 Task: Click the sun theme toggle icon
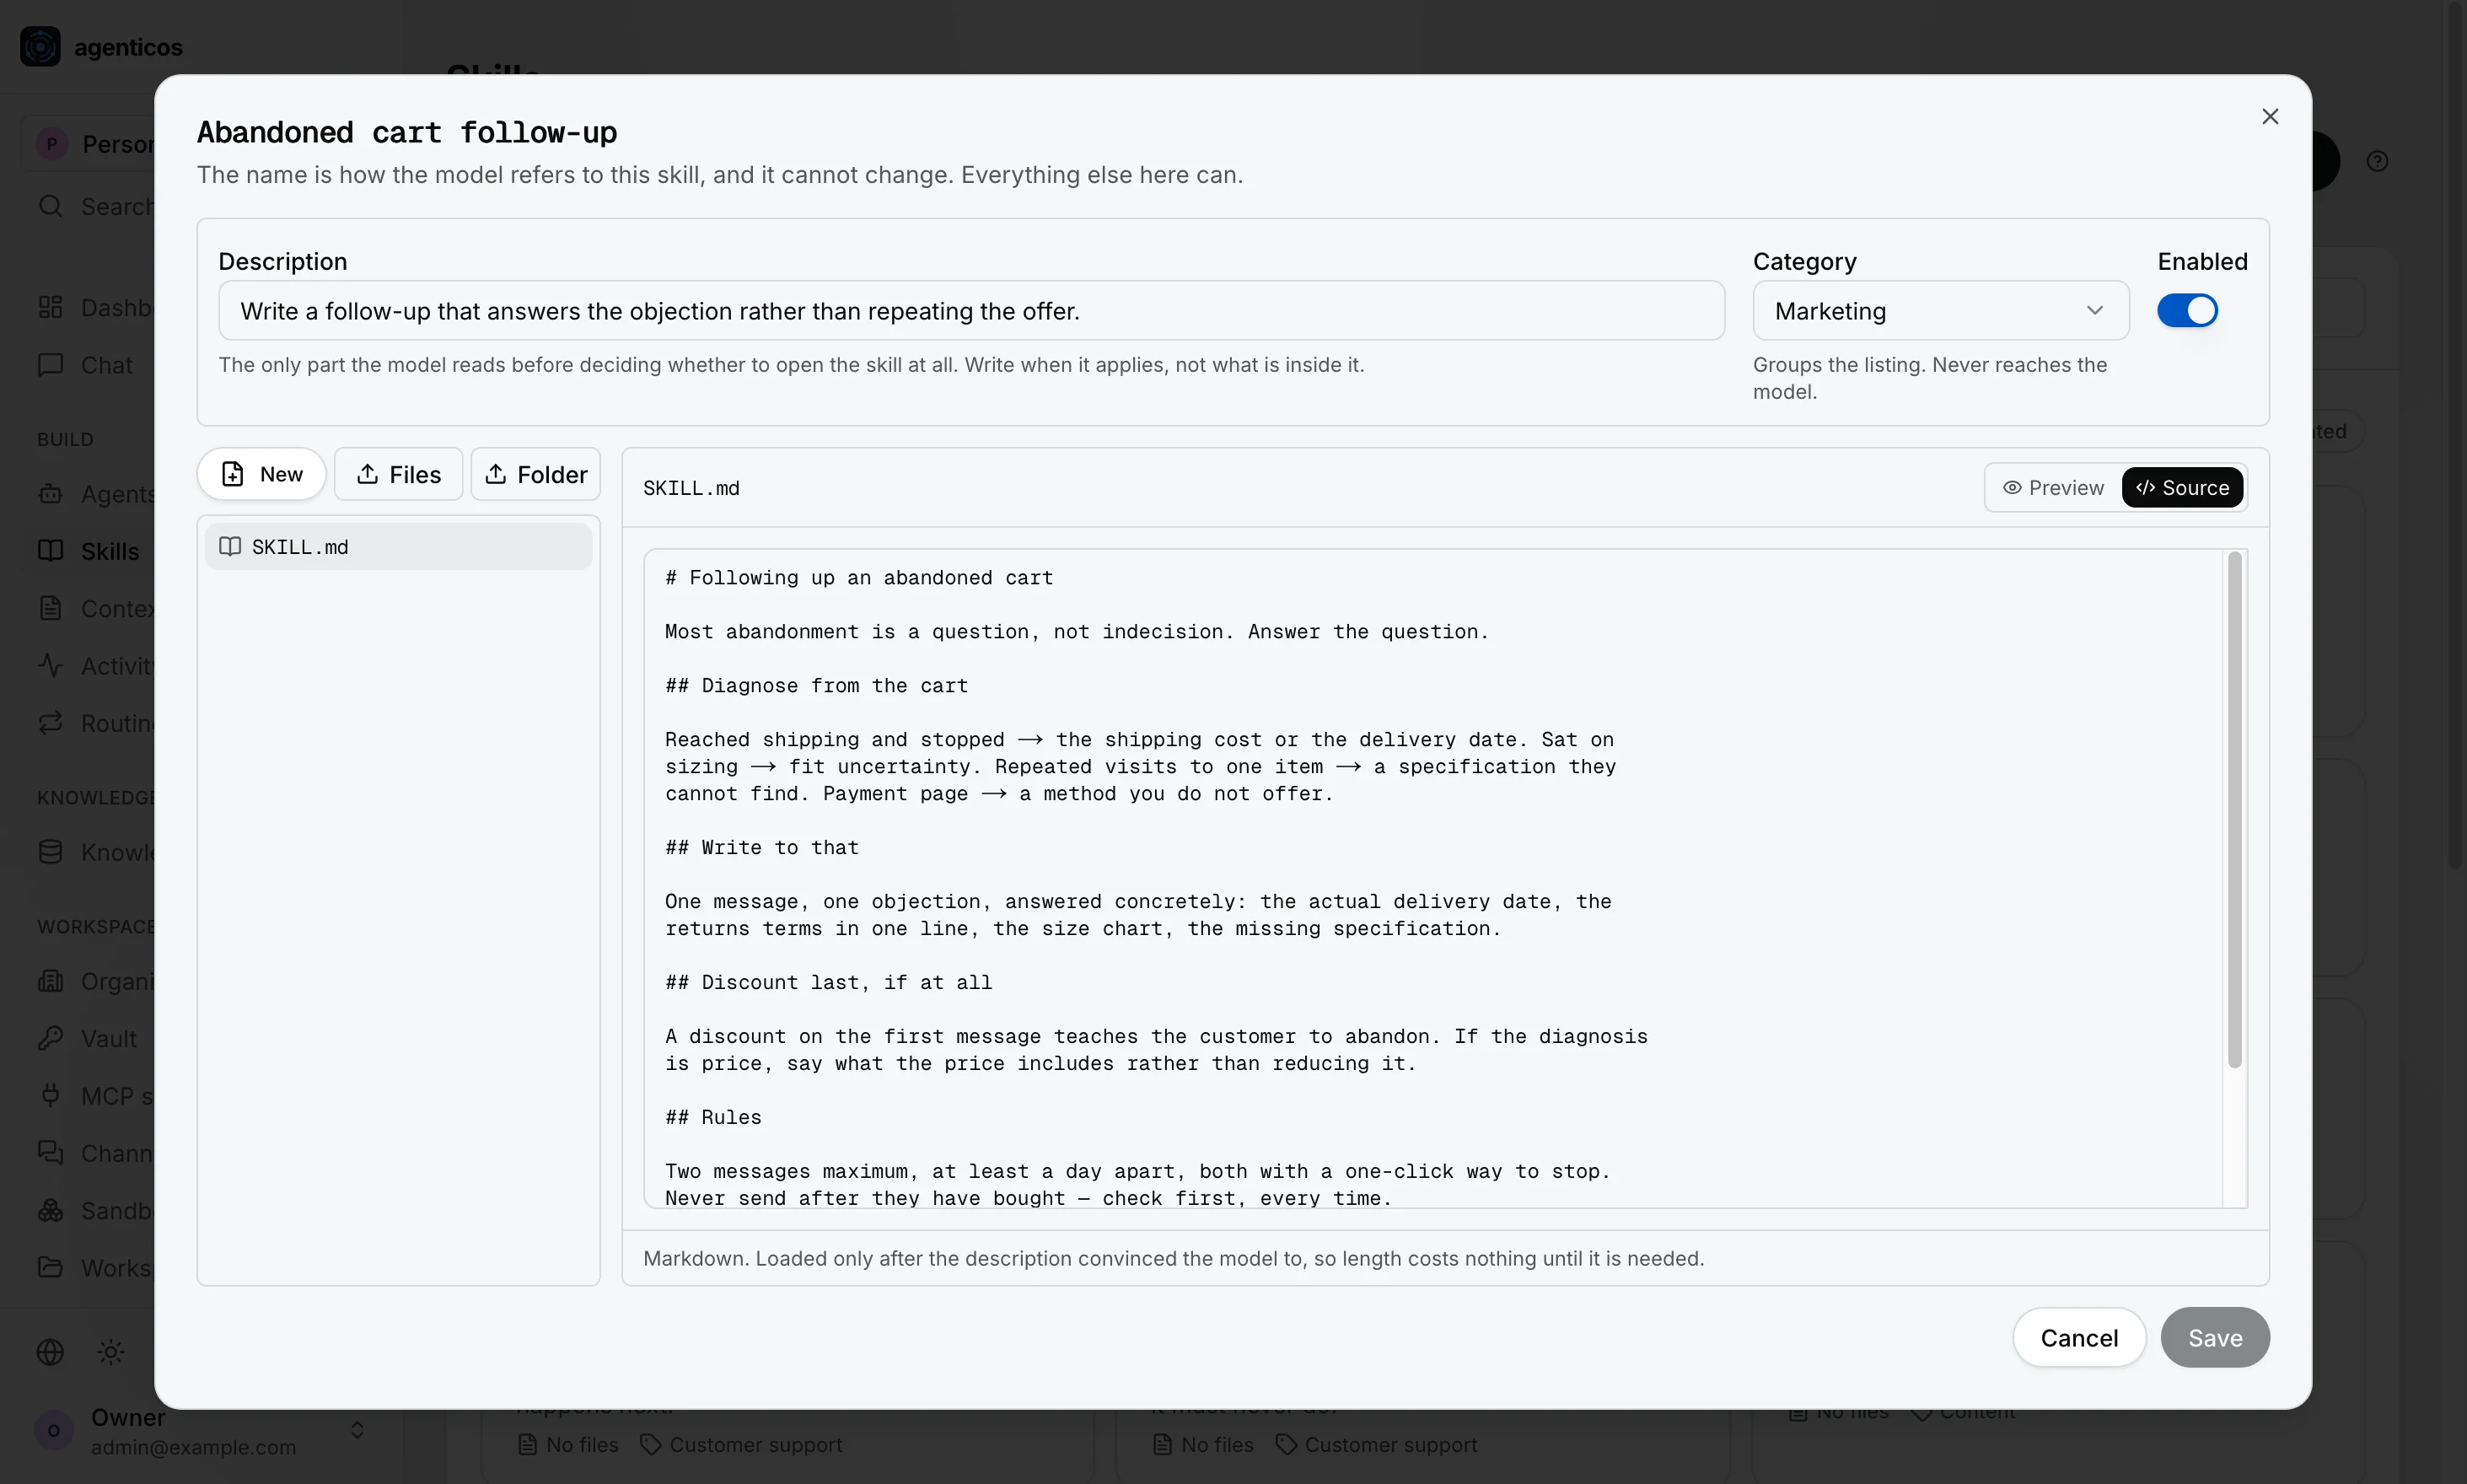pyautogui.click(x=111, y=1352)
